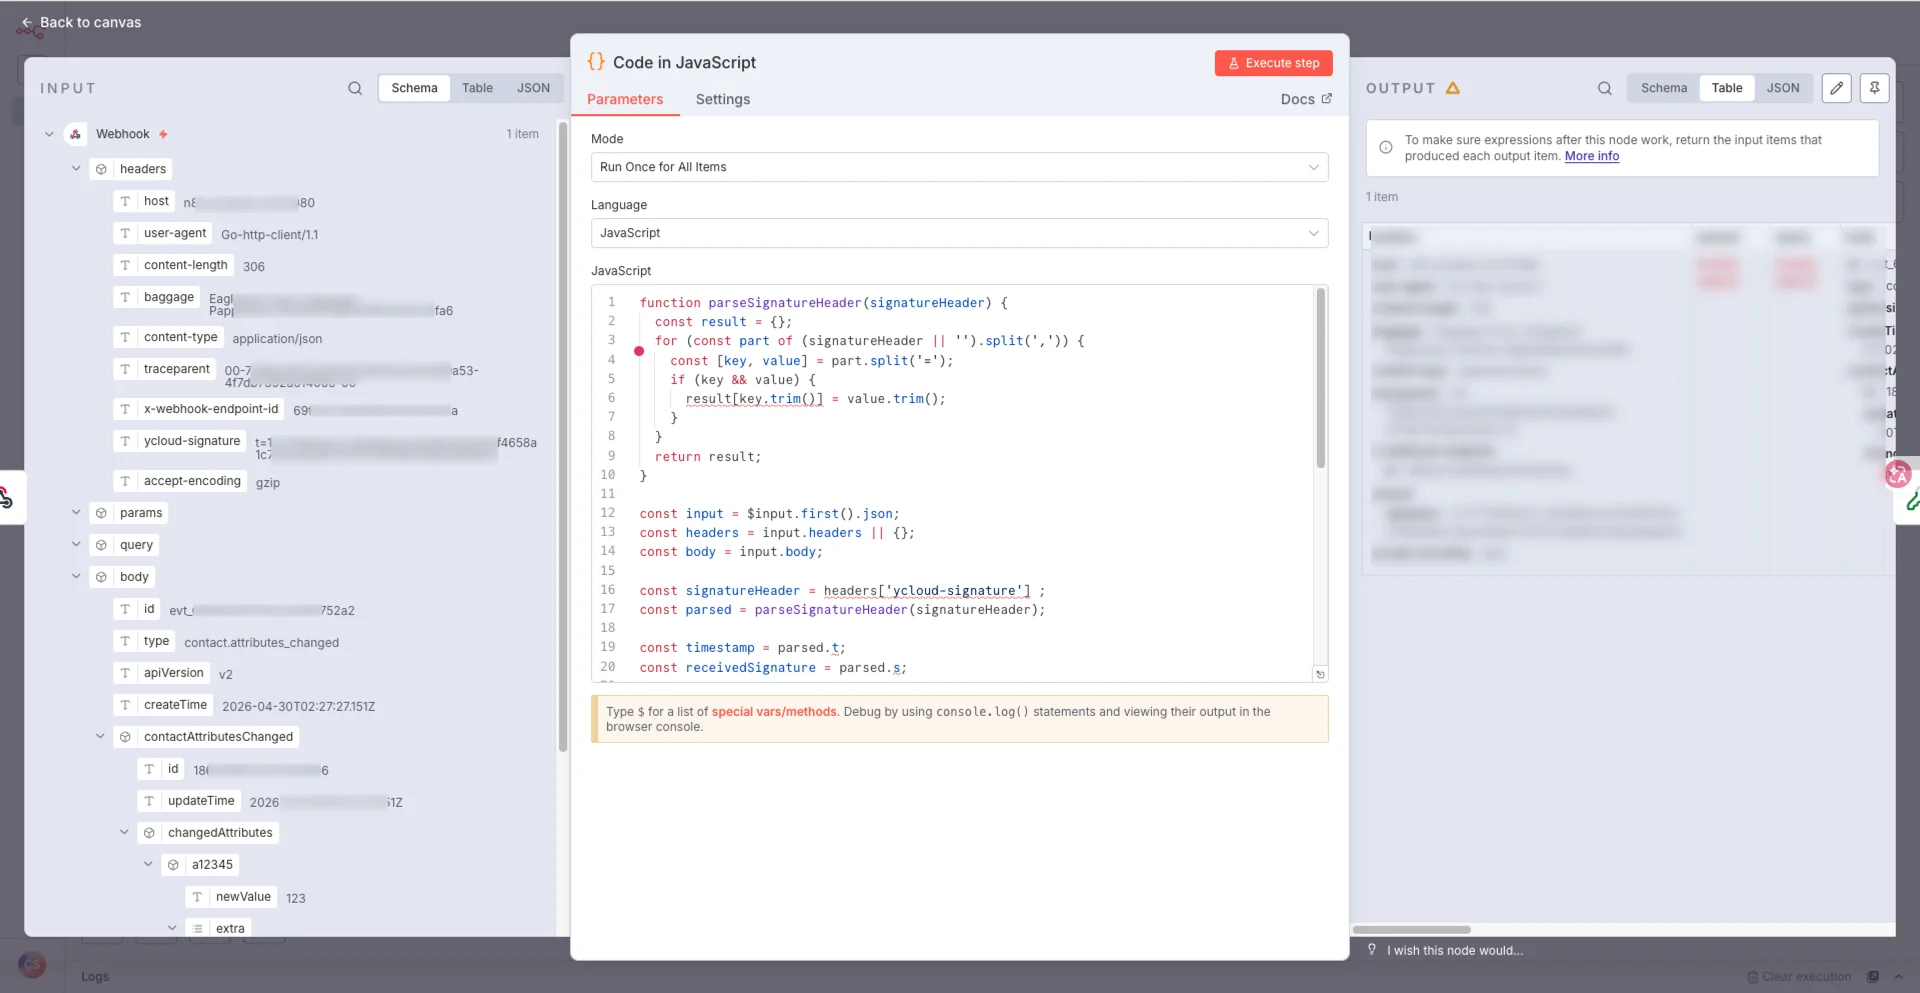Screen dimensions: 1920x993
Task: Switch INPUT view to JSON
Action: [533, 88]
